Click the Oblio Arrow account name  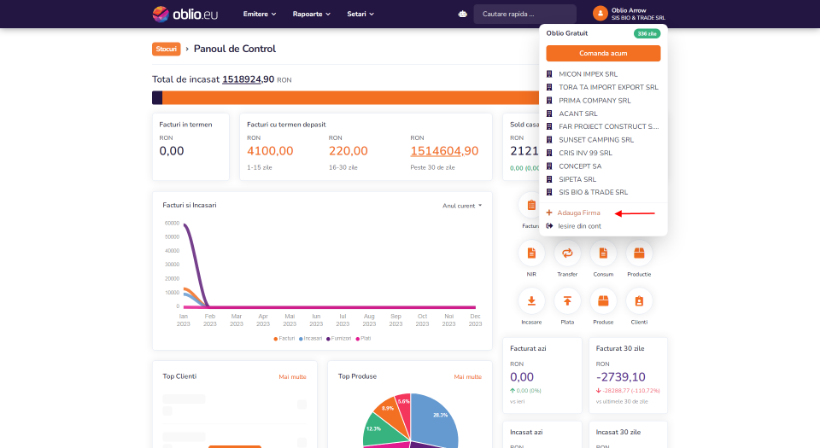click(629, 10)
